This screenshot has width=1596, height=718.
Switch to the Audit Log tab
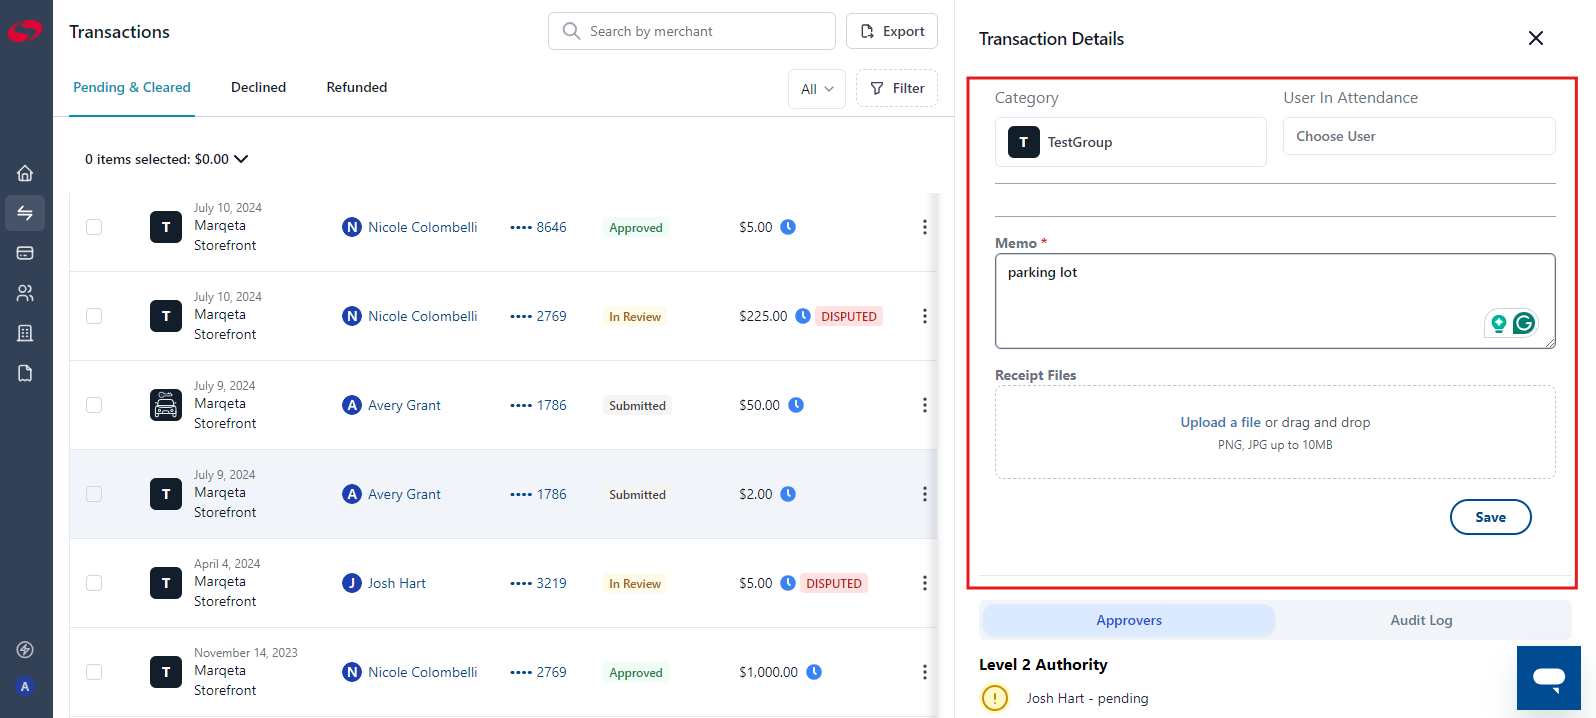click(1421, 620)
